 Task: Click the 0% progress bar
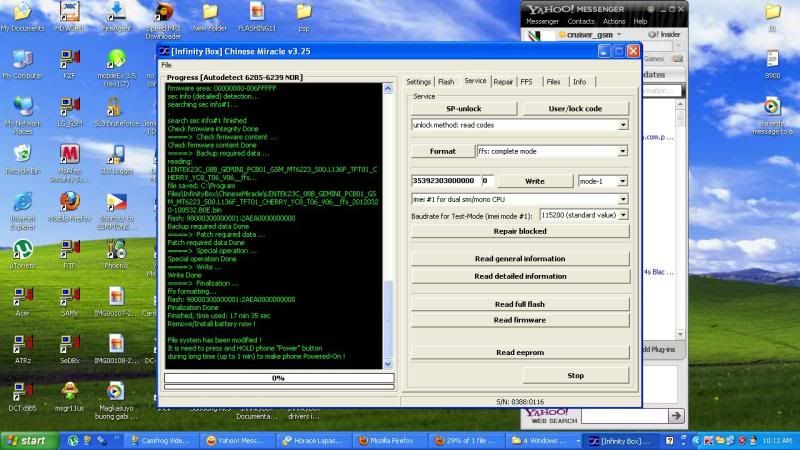(279, 378)
